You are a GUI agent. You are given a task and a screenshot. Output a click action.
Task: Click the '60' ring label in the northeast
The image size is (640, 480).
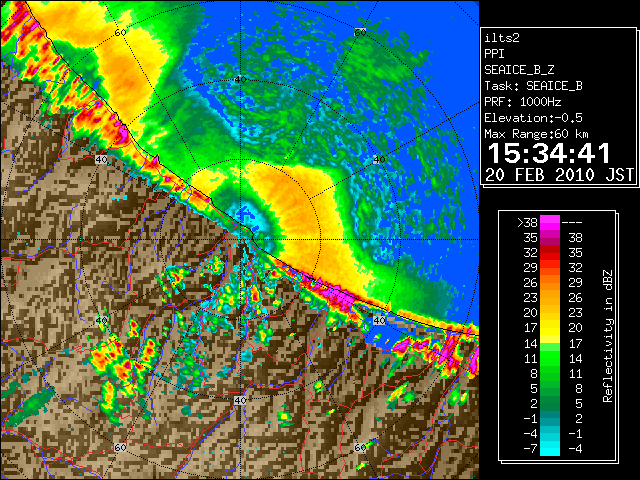click(360, 32)
